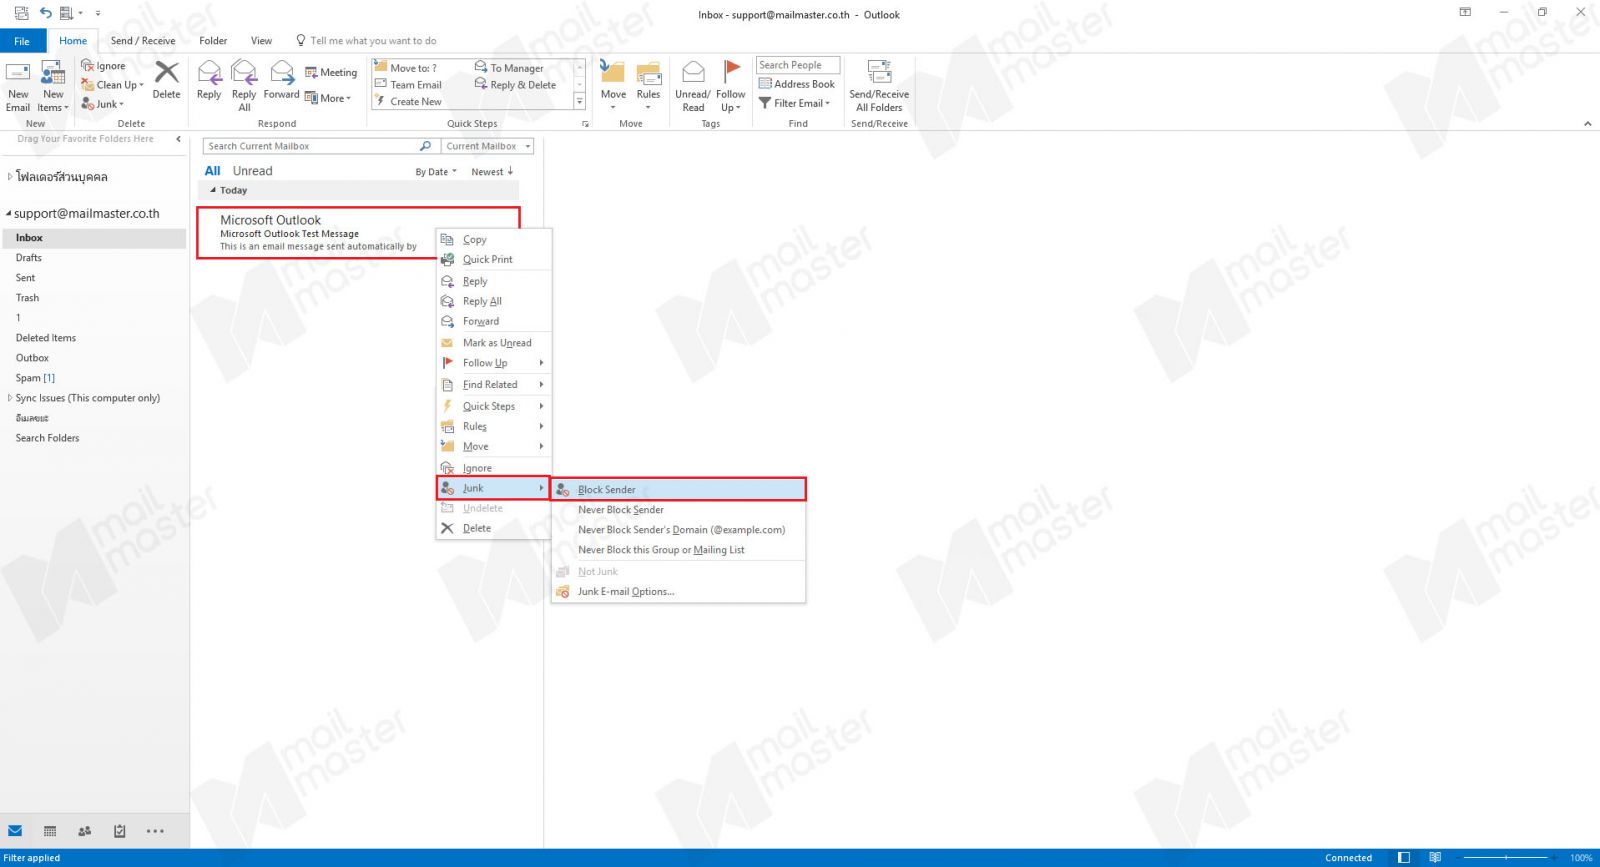
Task: Choose Quick Print in context menu
Action: [x=493, y=260]
